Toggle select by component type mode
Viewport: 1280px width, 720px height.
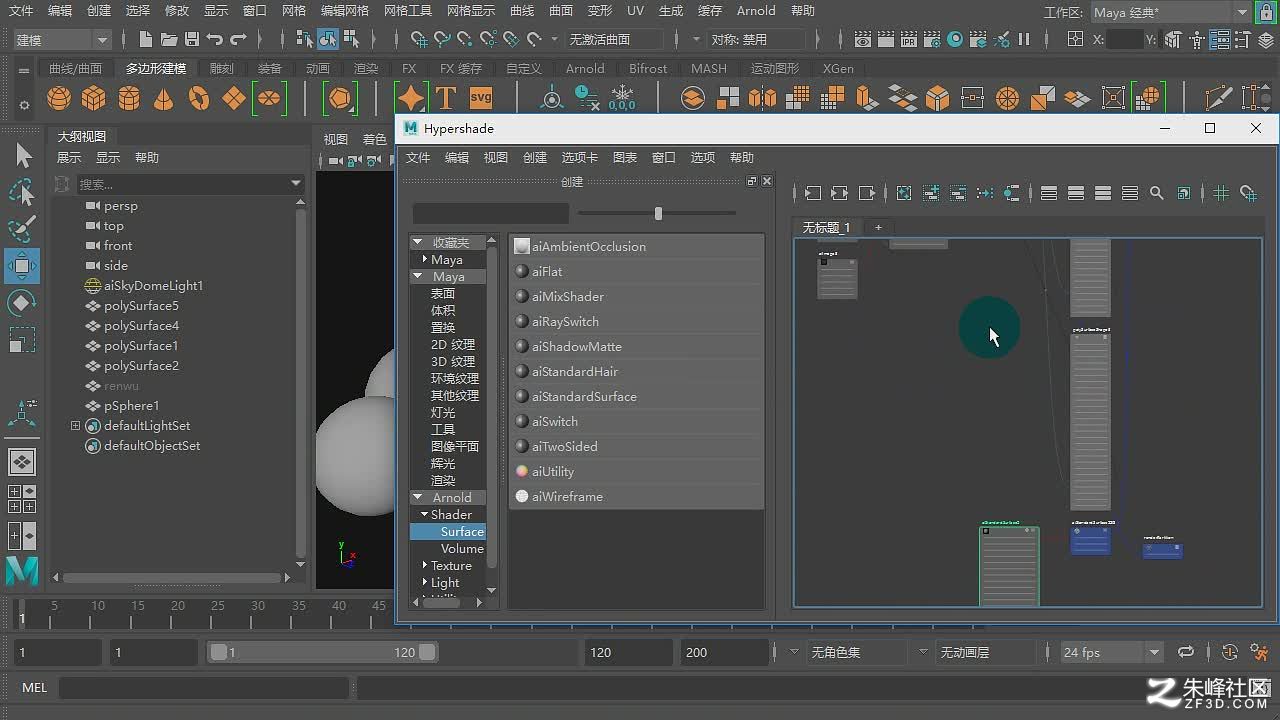pyautogui.click(x=351, y=39)
